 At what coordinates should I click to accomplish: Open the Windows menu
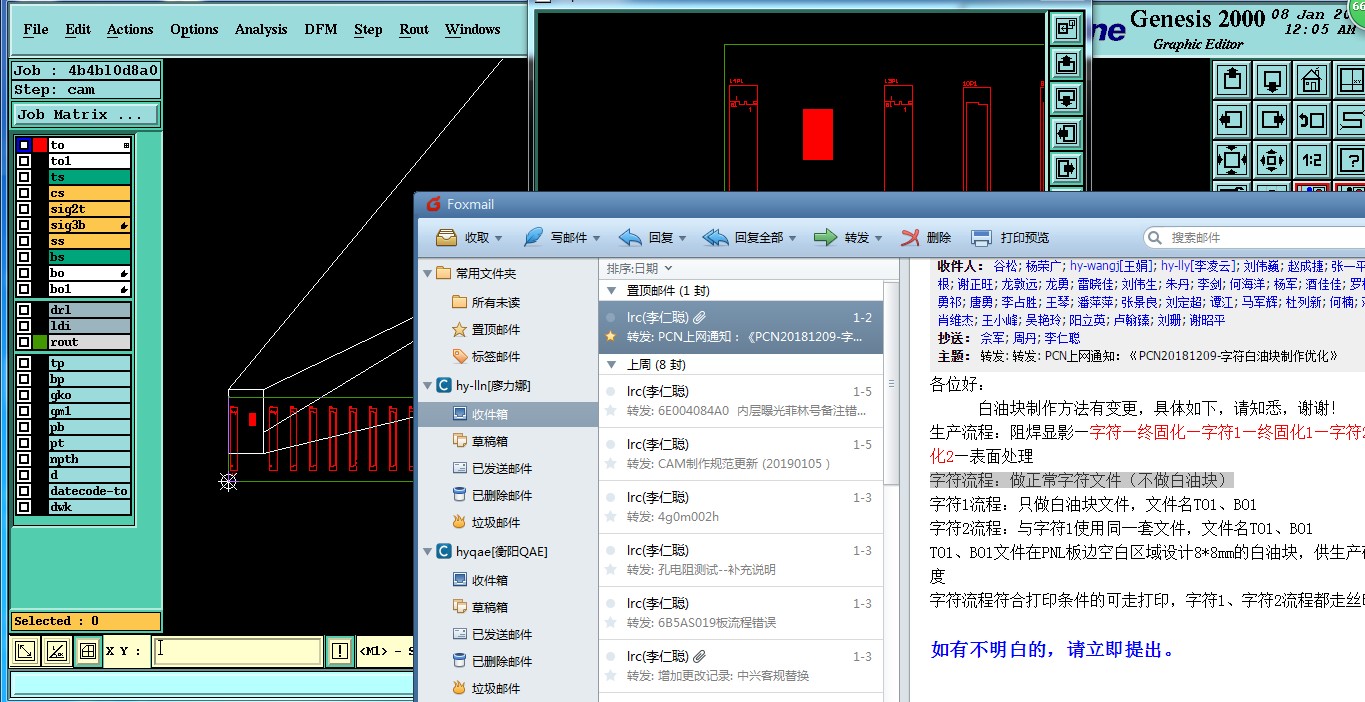473,29
